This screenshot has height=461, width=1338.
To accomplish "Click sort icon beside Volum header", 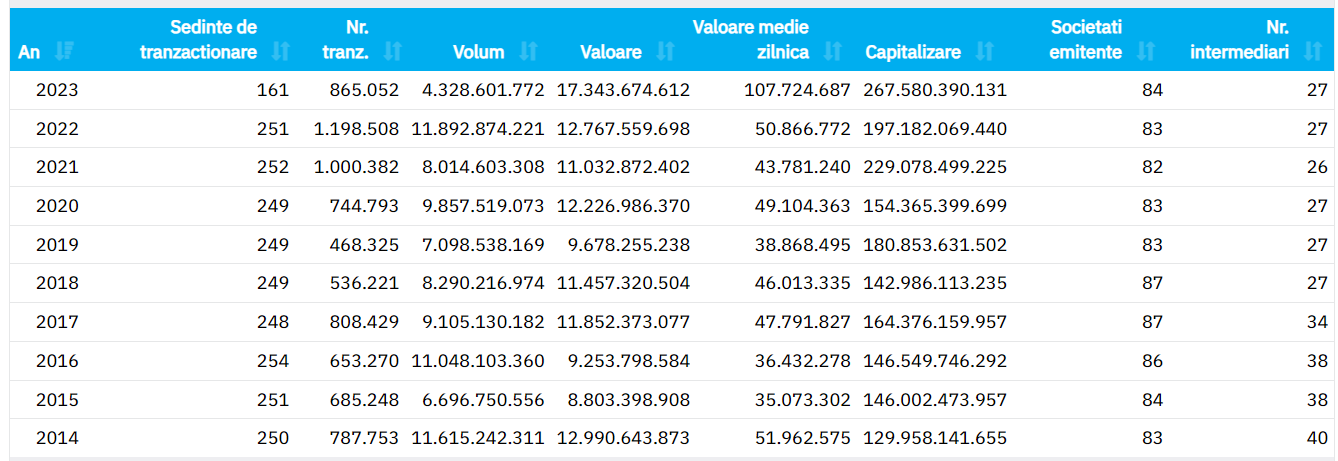I will pos(529,51).
